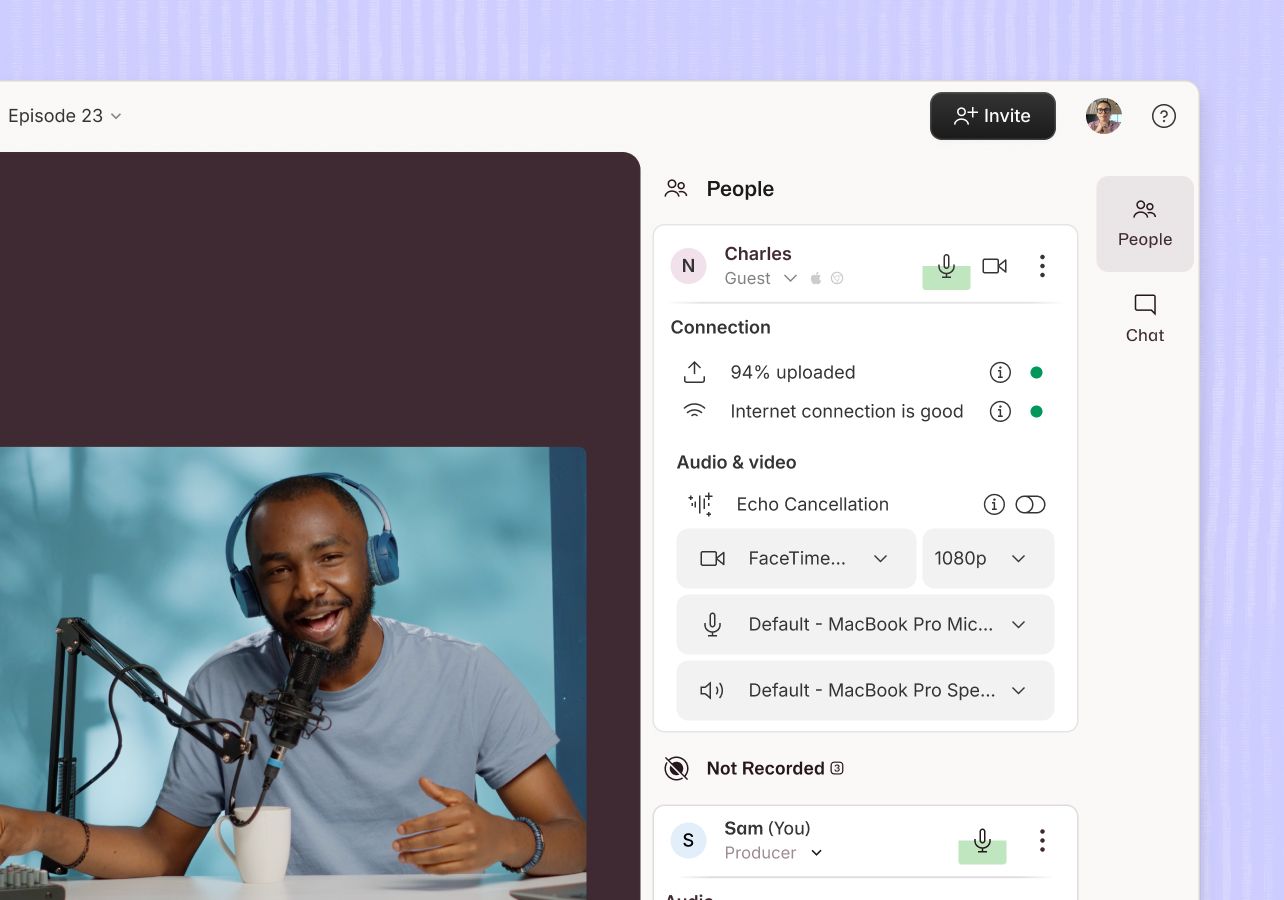Click the Apple device icon beside Guest
This screenshot has height=900, width=1284.
click(816, 278)
